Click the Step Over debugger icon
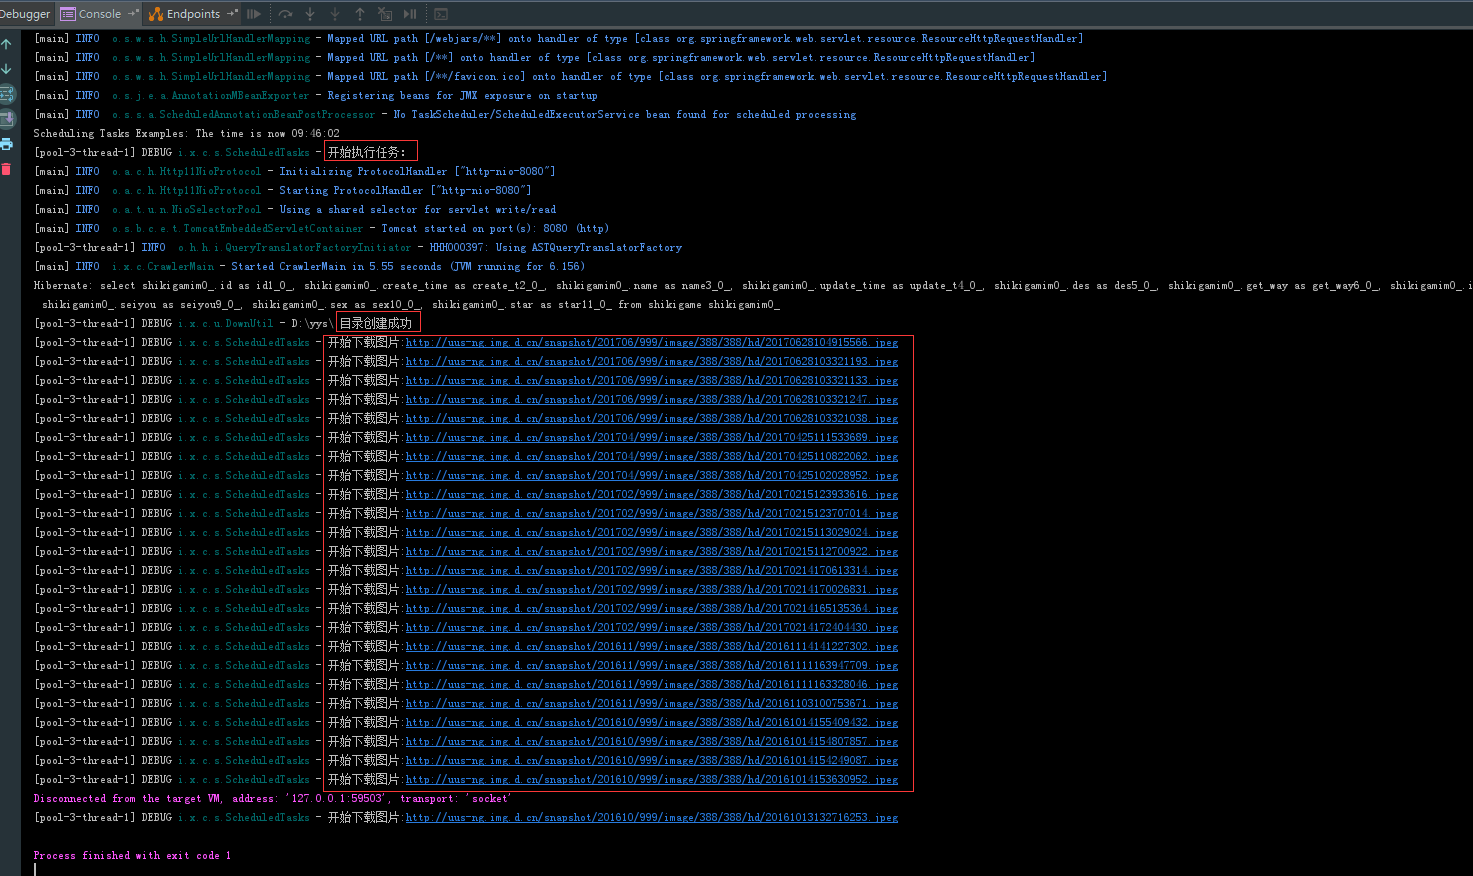Screen dimensions: 1473x876 tap(285, 14)
